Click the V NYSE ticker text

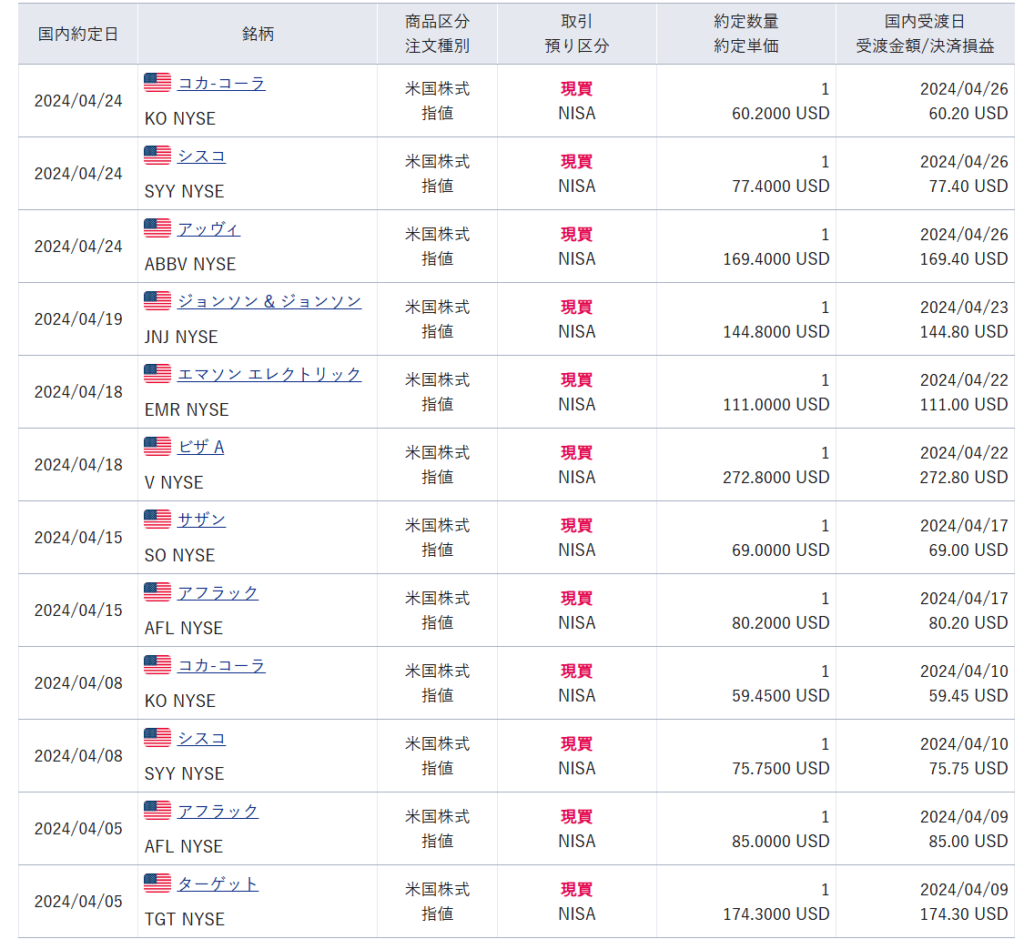(174, 483)
